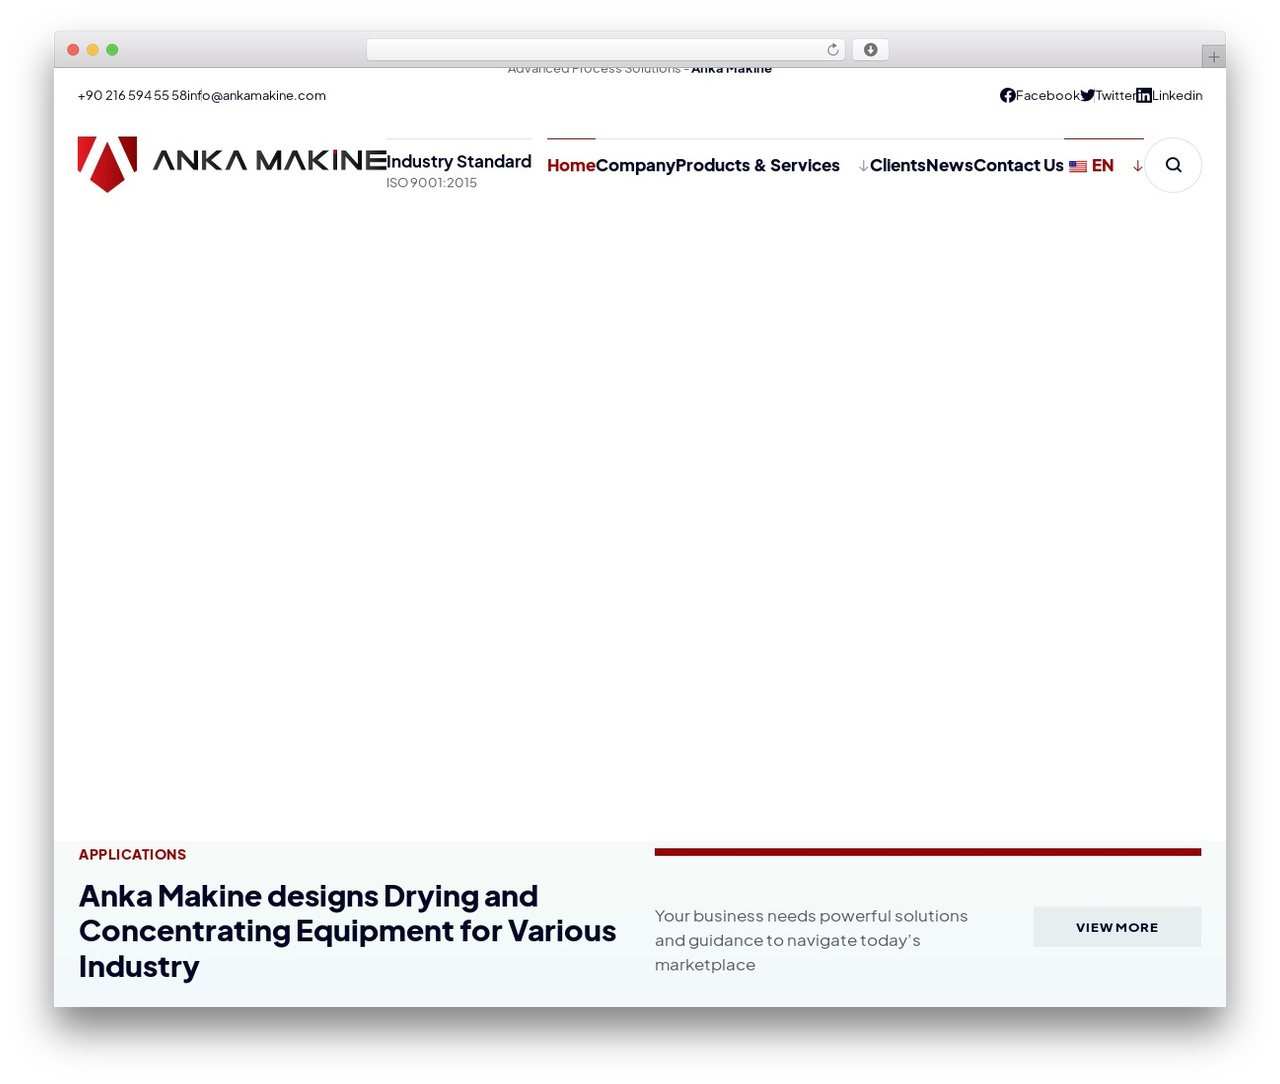Maximize window with green button
The image size is (1280, 1084).
tap(112, 50)
